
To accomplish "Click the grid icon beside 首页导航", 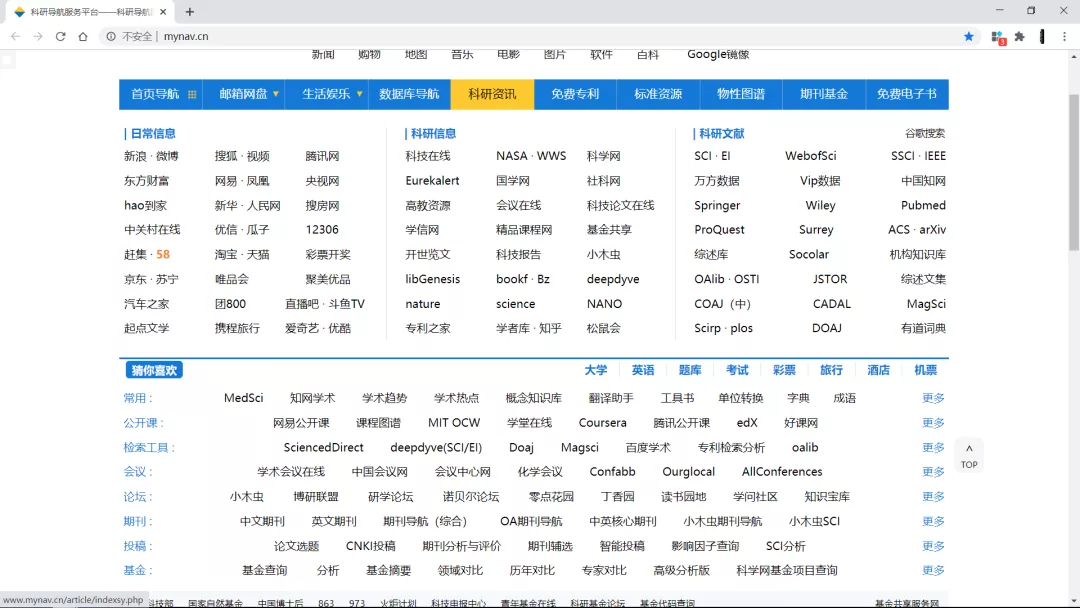I will coord(192,94).
